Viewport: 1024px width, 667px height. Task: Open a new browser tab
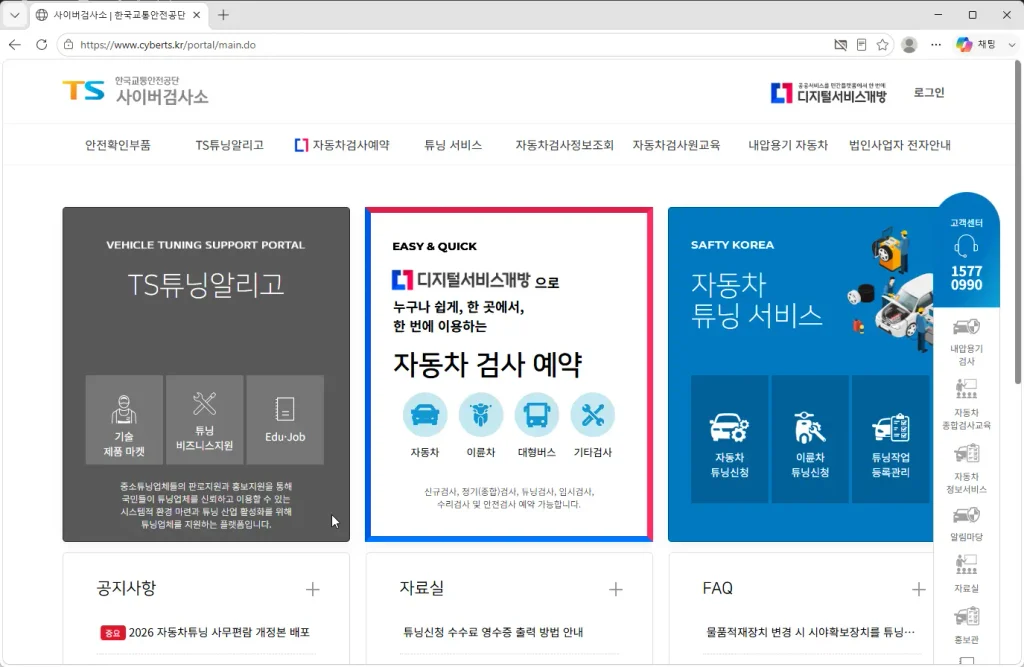click(x=223, y=14)
